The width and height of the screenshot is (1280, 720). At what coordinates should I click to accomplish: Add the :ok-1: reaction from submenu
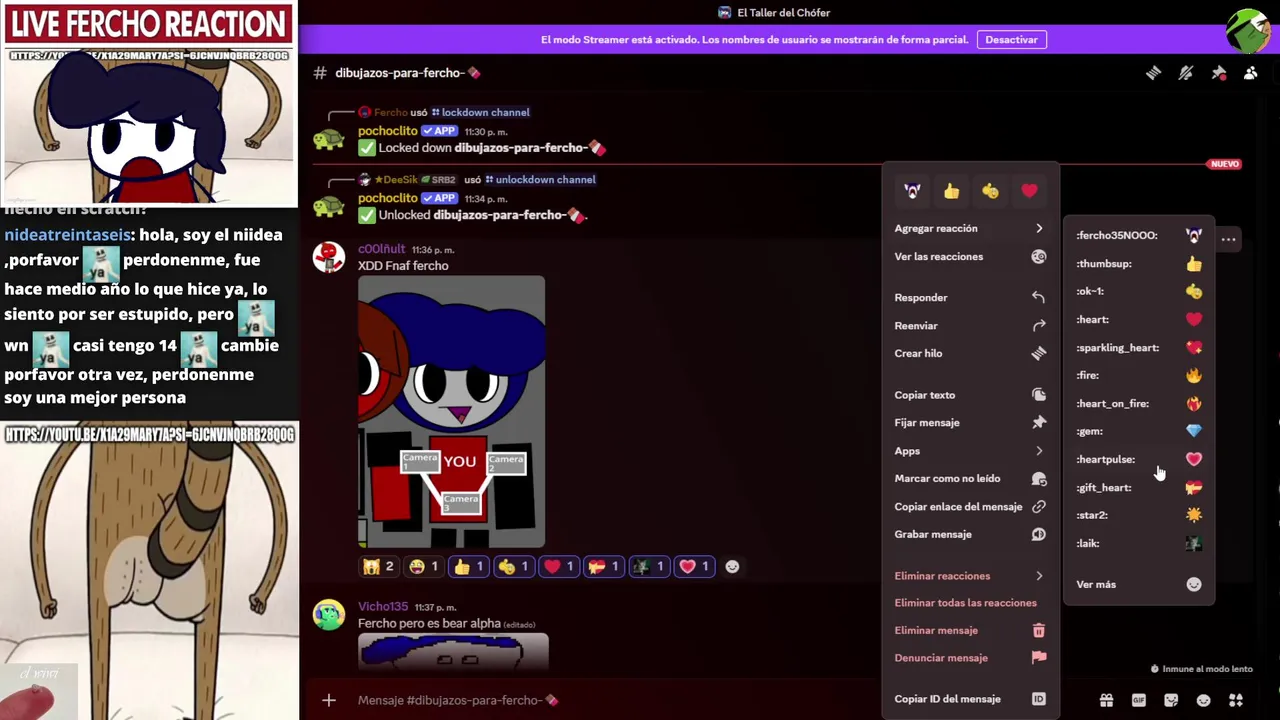[1139, 291]
